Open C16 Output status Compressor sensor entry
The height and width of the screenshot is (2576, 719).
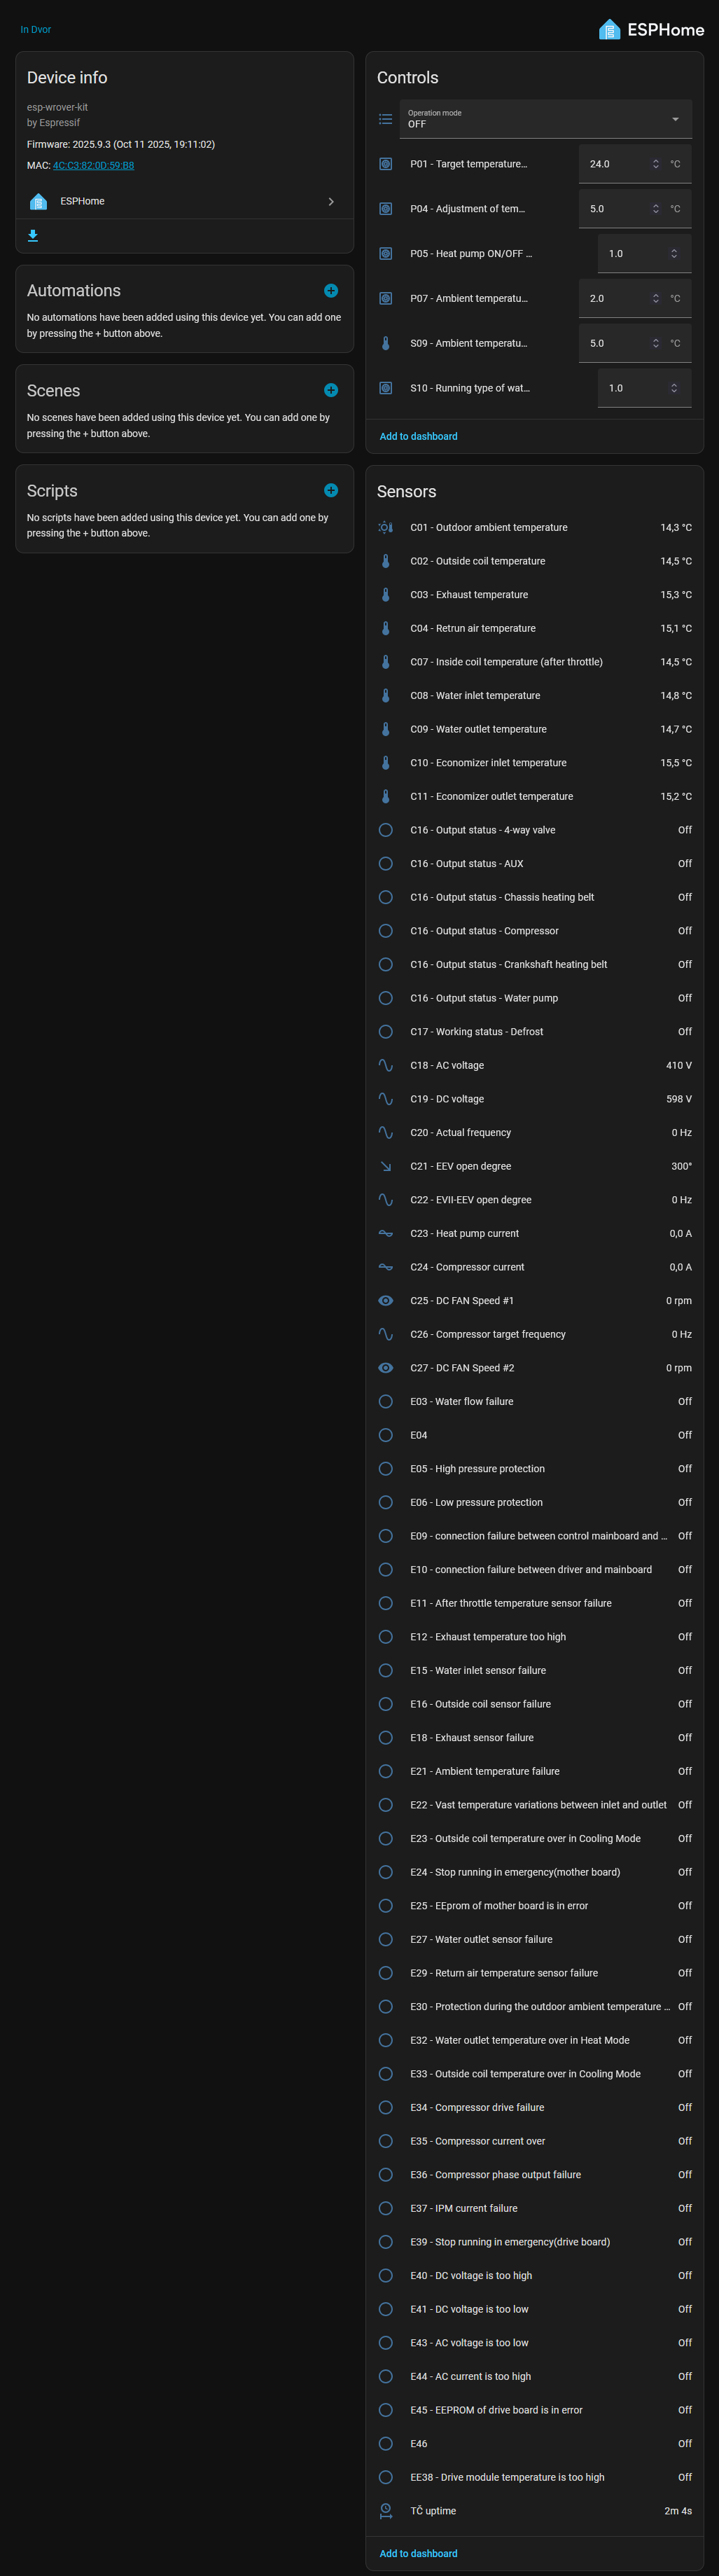click(534, 931)
